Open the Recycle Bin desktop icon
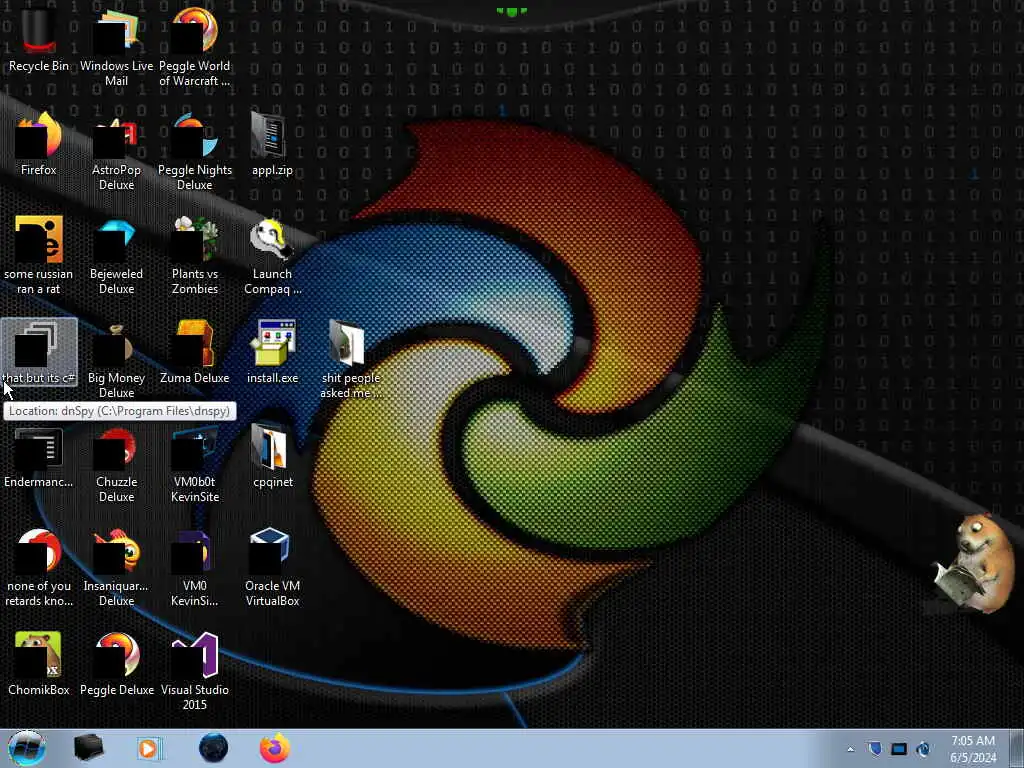The image size is (1024, 768). [x=39, y=39]
